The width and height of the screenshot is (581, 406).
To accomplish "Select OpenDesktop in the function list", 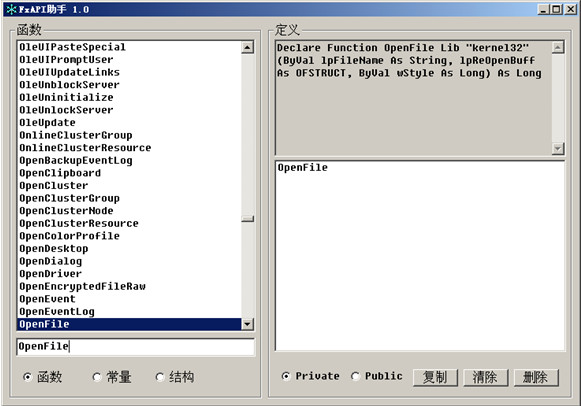I will (x=129, y=249).
